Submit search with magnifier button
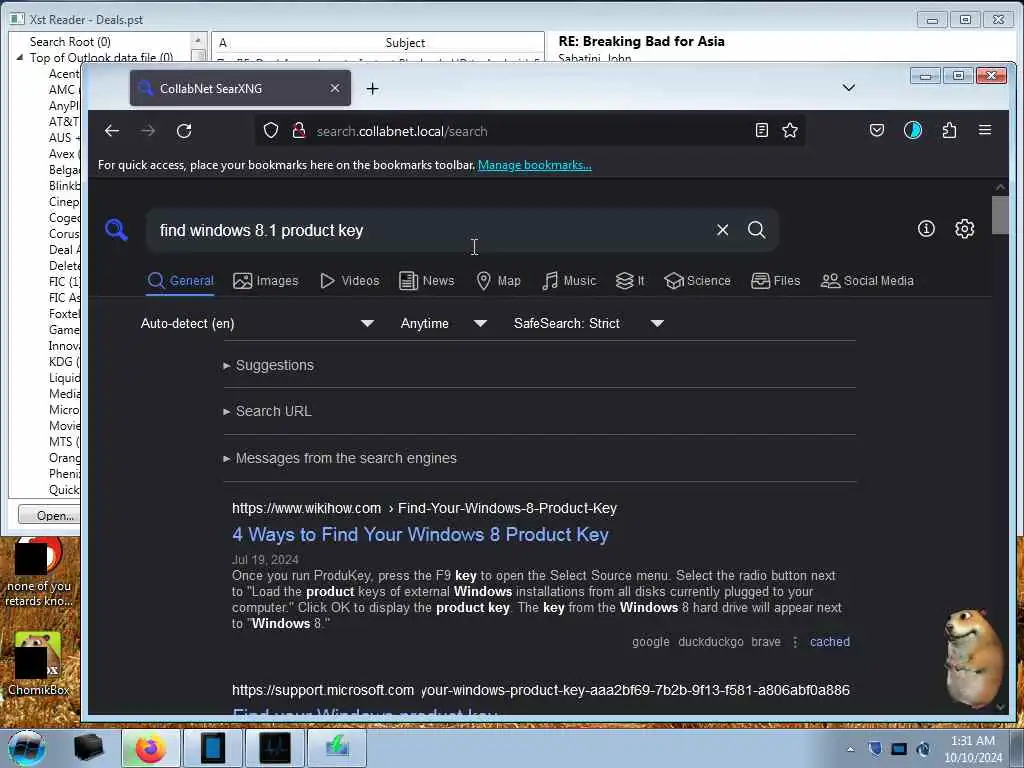The width and height of the screenshot is (1024, 768). [756, 230]
